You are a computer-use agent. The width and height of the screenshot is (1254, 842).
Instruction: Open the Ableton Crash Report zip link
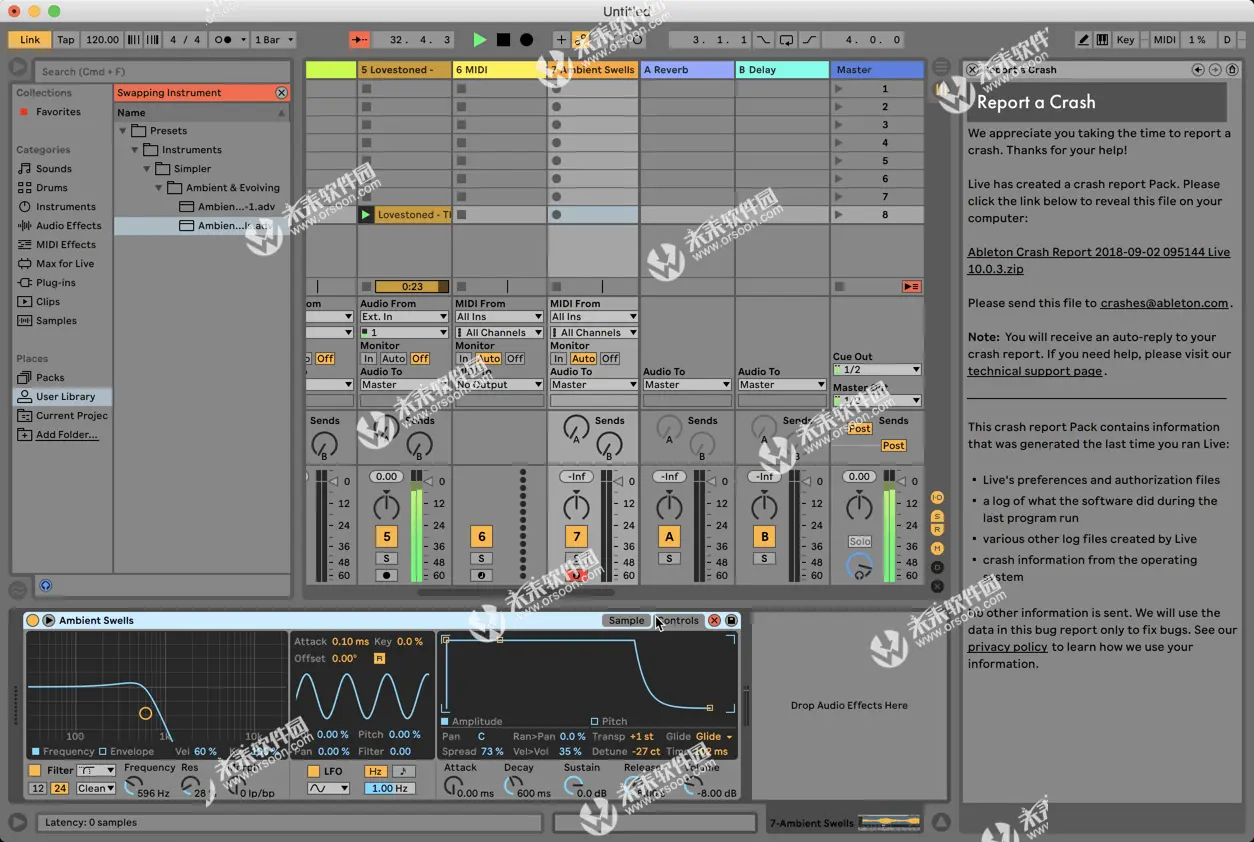pos(1099,260)
